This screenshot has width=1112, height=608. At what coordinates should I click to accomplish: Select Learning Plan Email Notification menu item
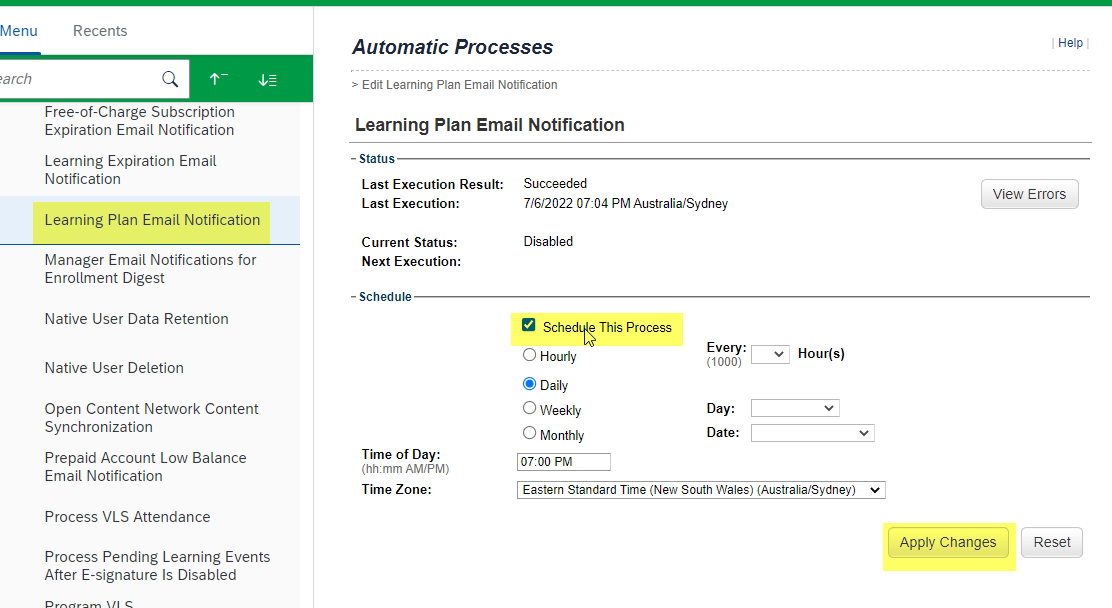(x=152, y=220)
